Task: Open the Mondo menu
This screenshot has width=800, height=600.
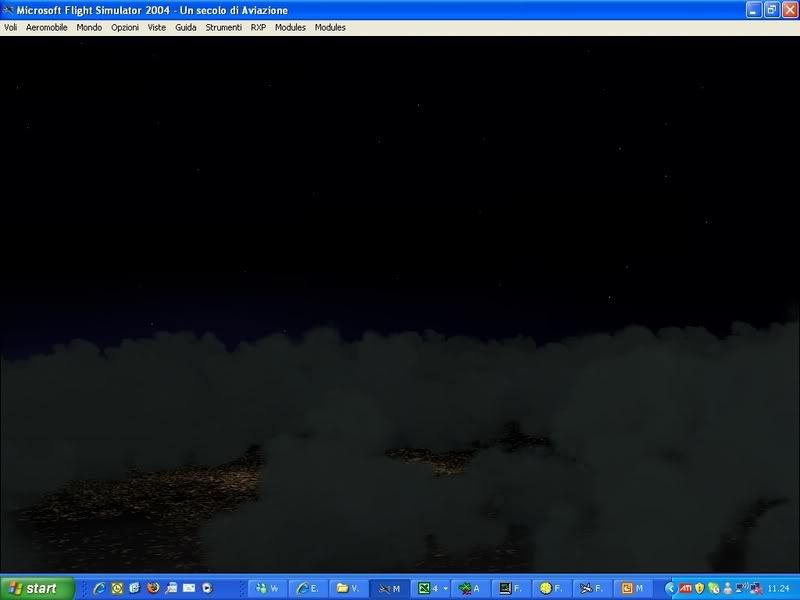Action: pos(89,28)
